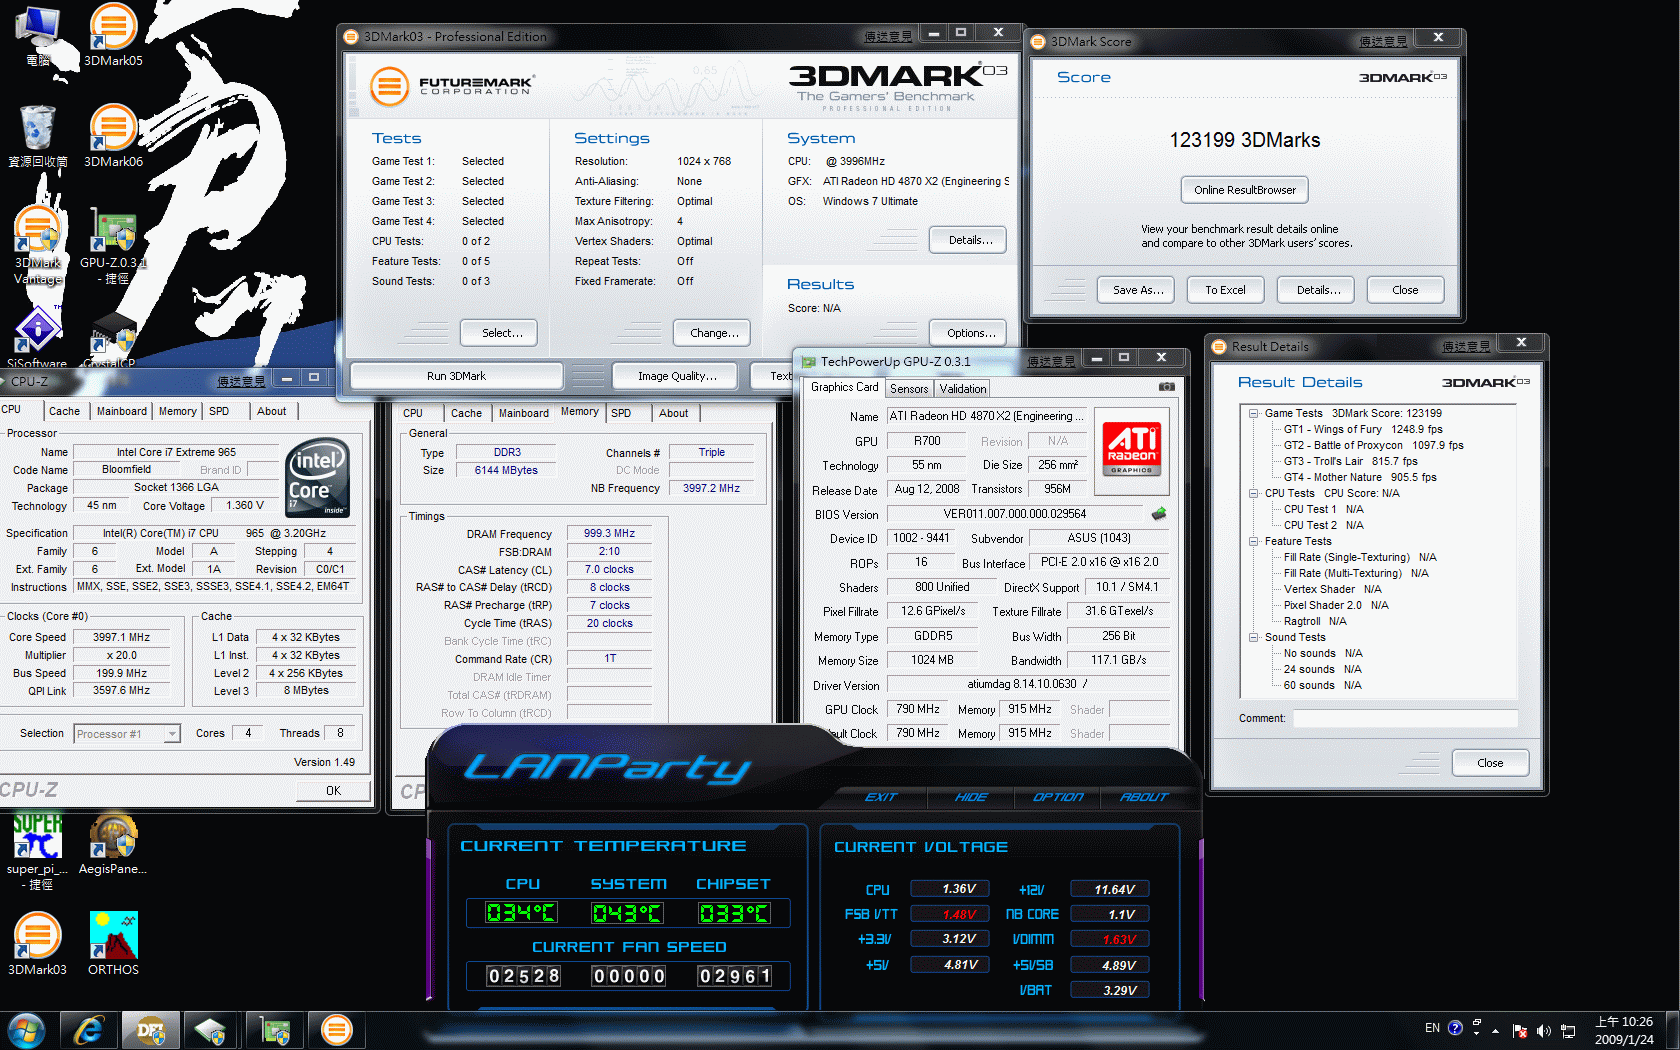This screenshot has height=1050, width=1680.
Task: Click the 3DMark orange taskbar button
Action: (337, 1030)
